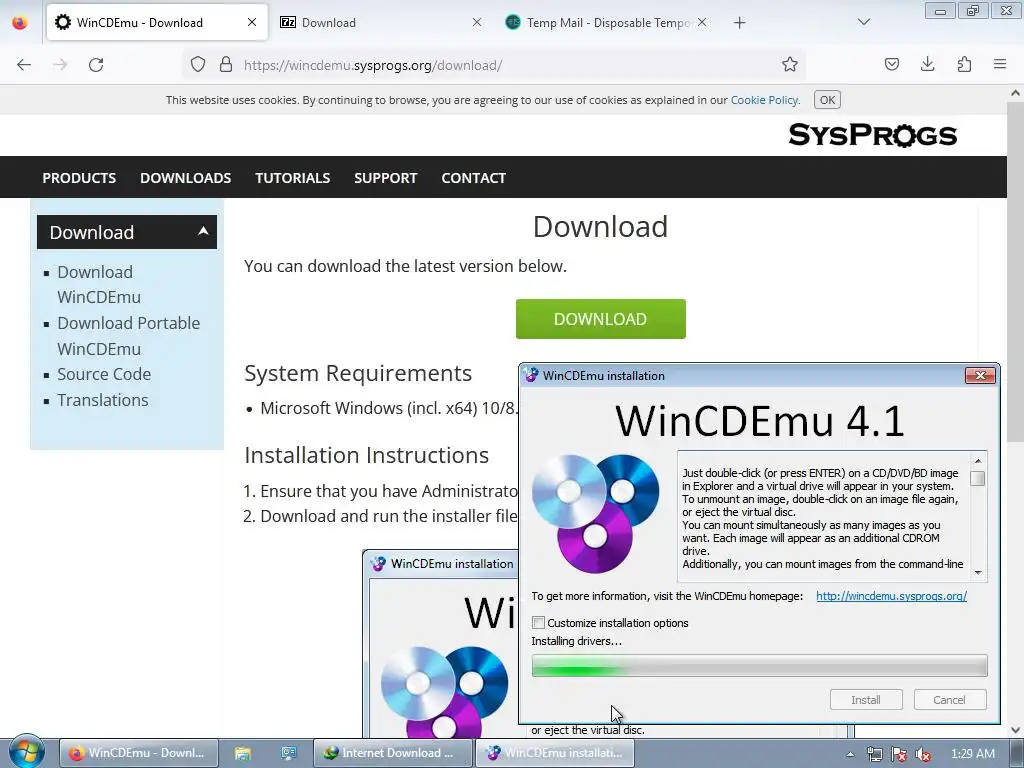Click the 'System Requirements' heading

pos(358,373)
